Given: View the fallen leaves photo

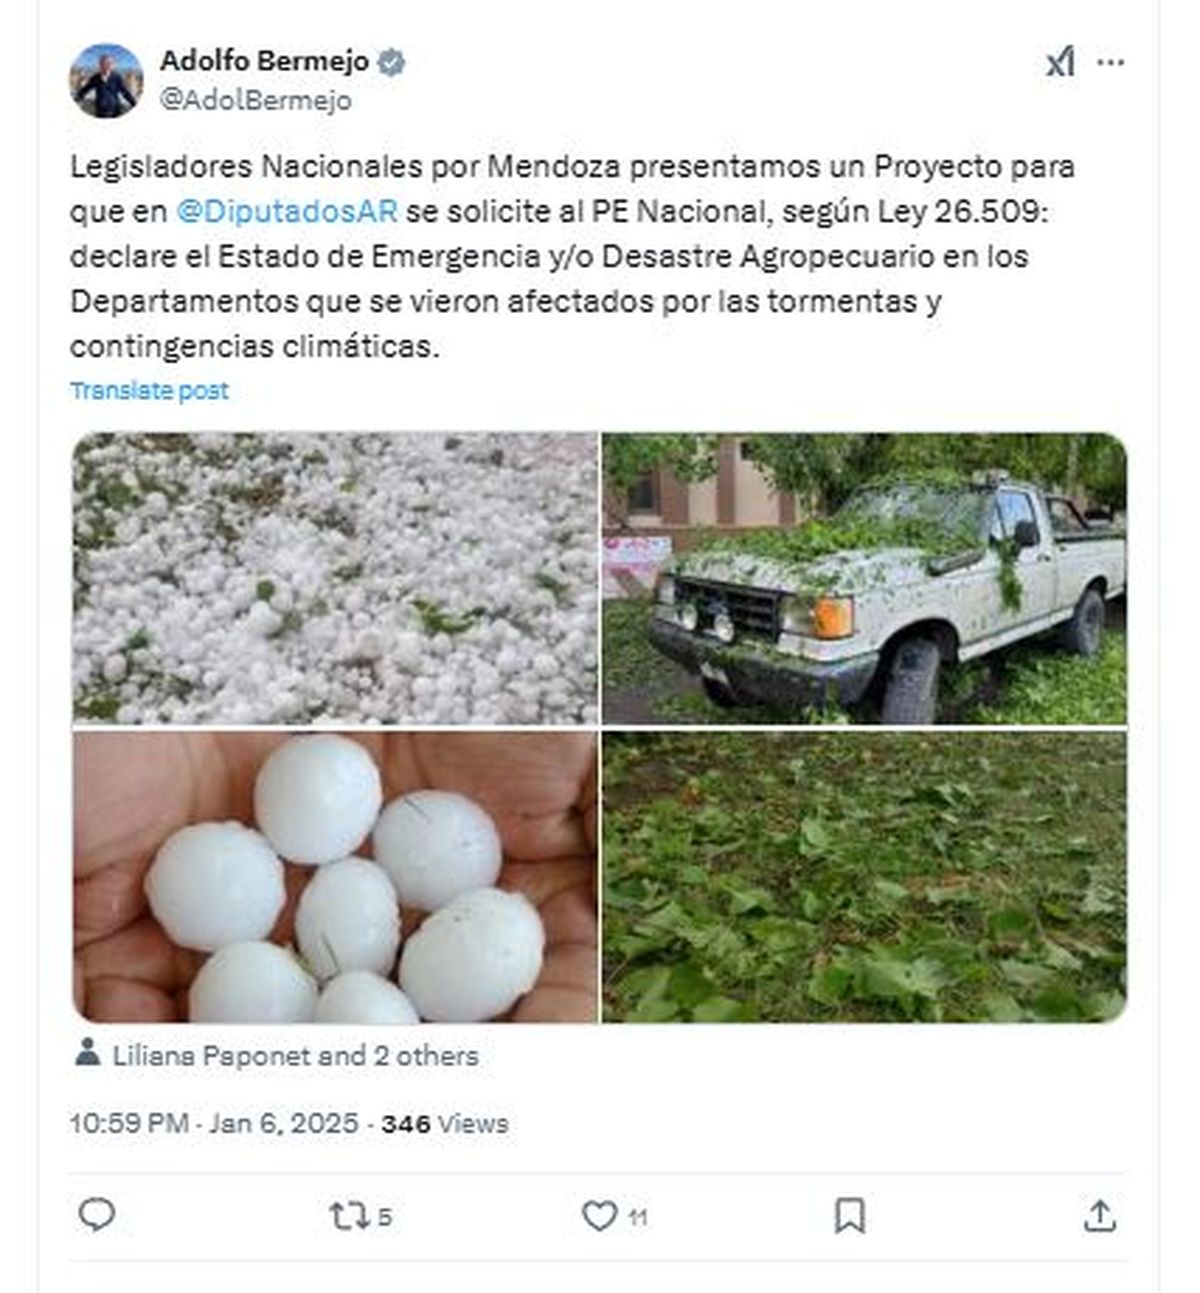Looking at the screenshot, I should [x=864, y=876].
